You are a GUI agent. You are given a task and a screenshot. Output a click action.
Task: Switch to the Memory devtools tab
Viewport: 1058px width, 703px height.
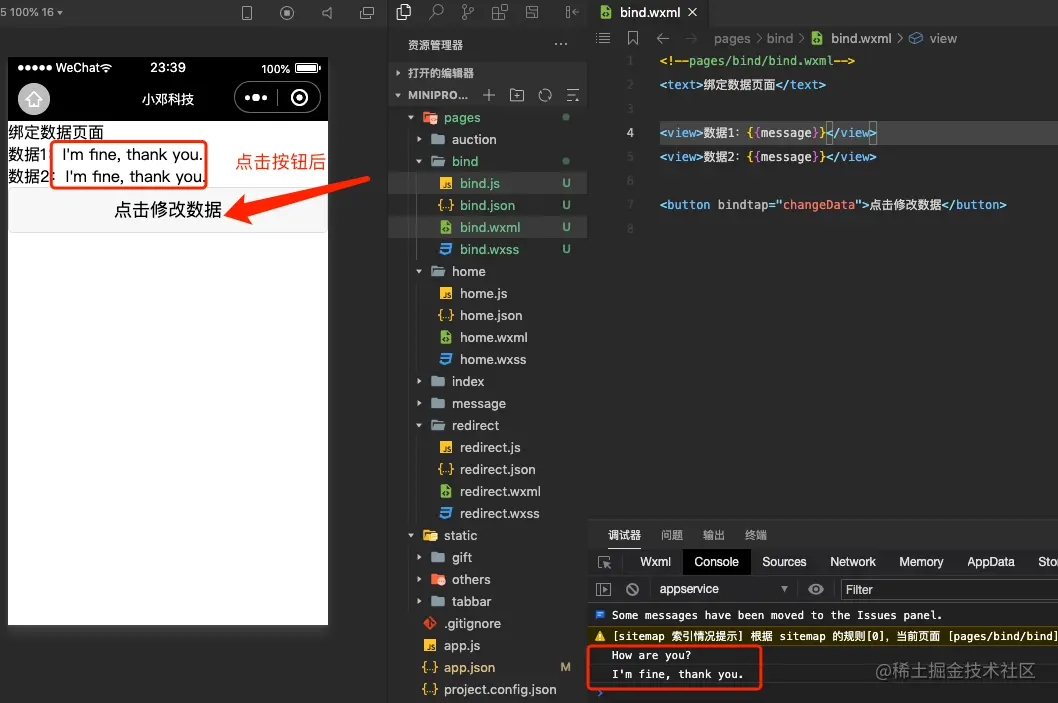click(x=921, y=562)
